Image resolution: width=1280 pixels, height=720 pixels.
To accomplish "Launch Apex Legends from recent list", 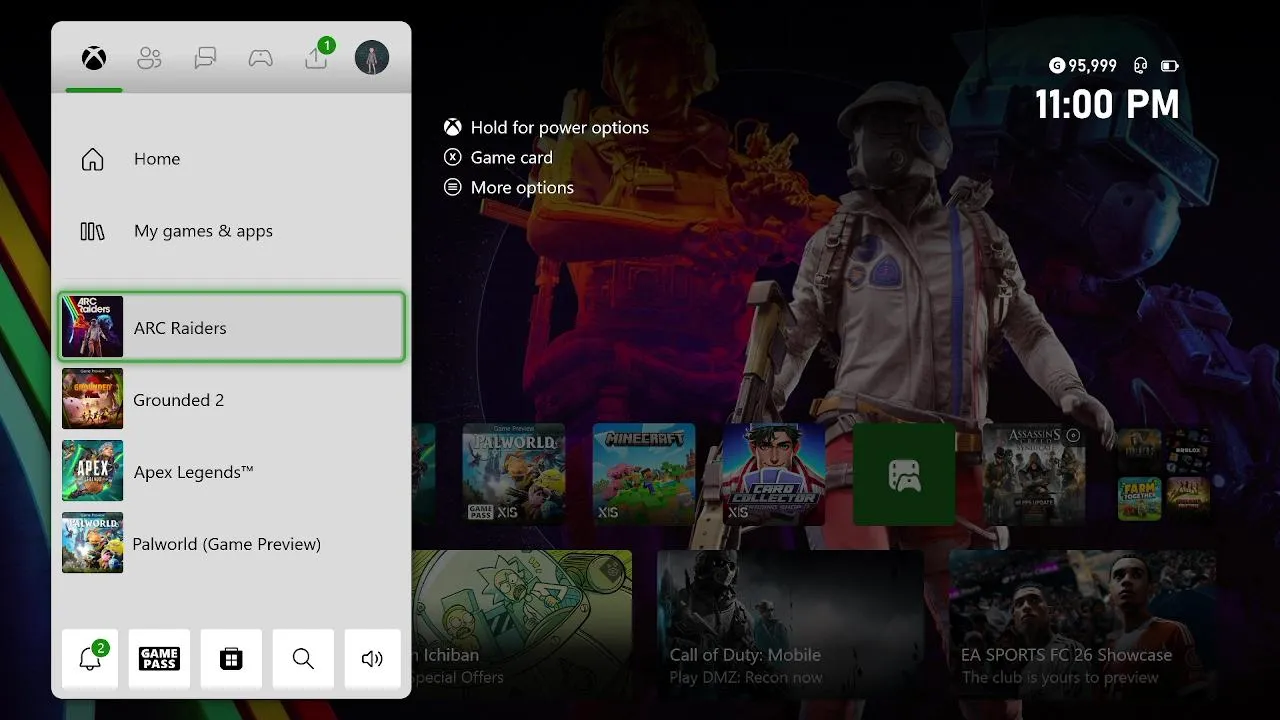I will tap(232, 471).
